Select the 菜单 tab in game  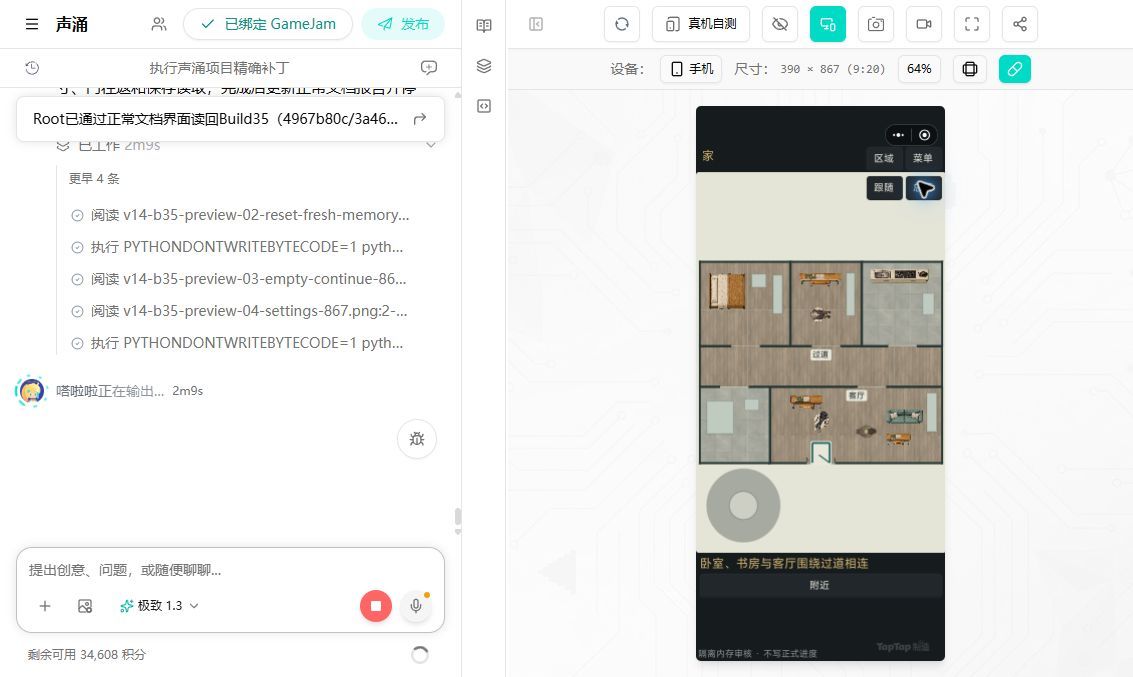(x=922, y=158)
